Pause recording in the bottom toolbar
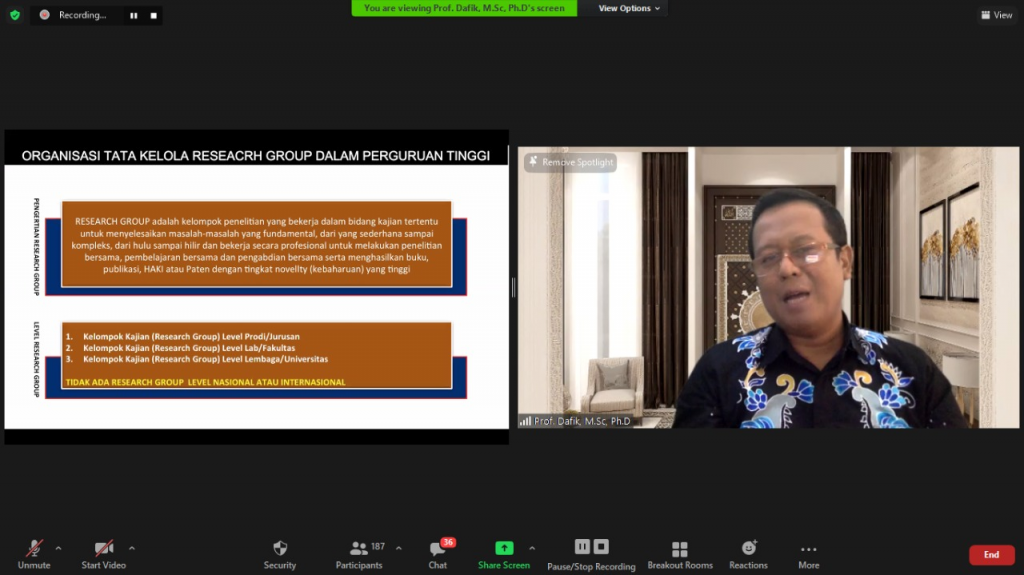This screenshot has width=1024, height=575. click(582, 547)
